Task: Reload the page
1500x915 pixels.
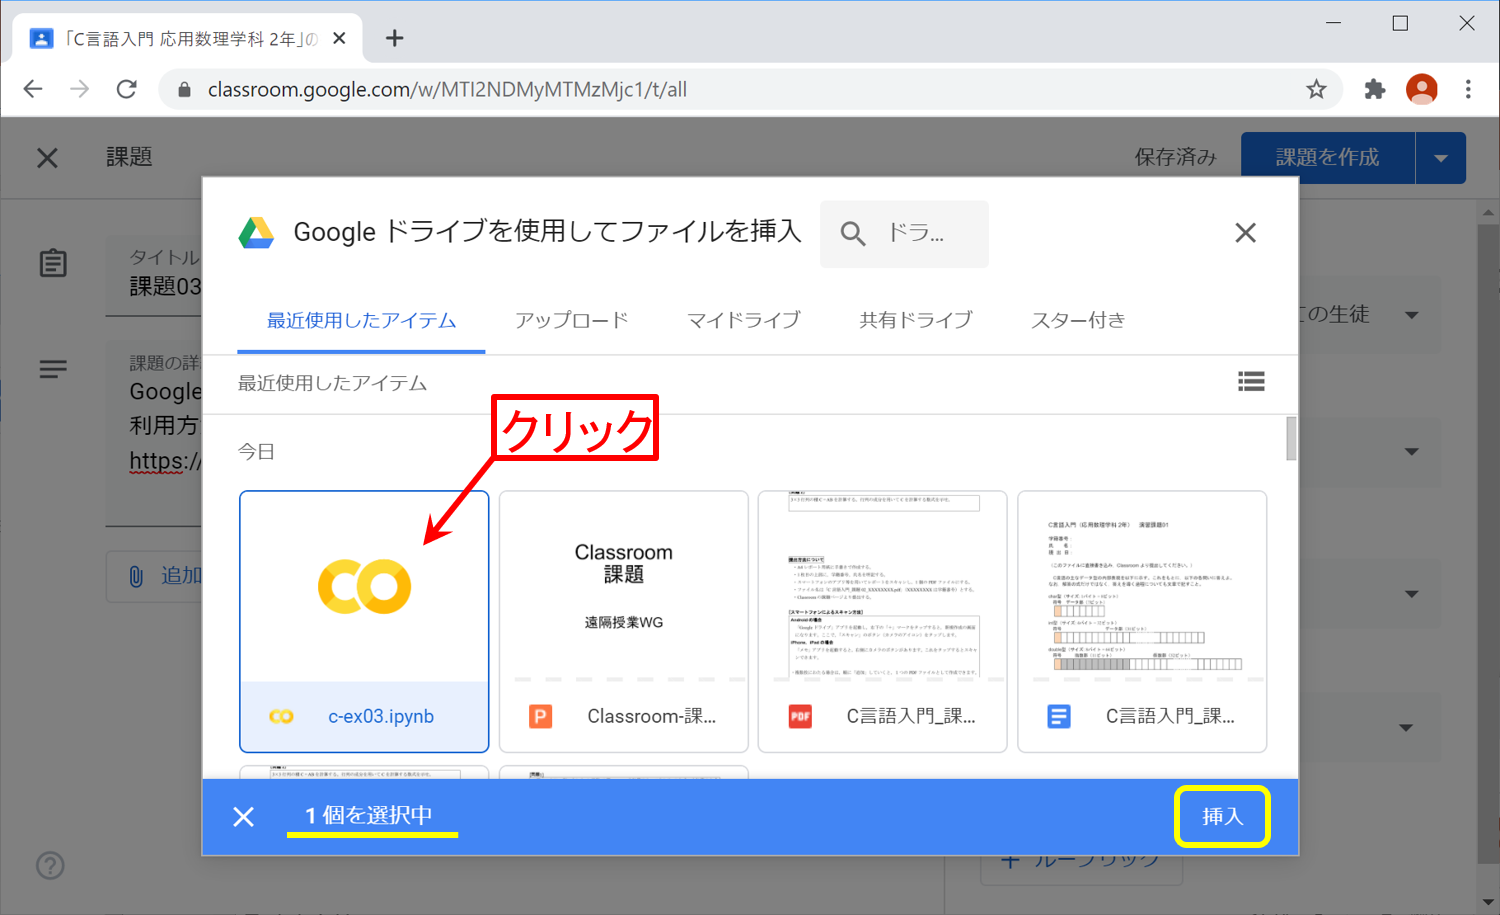Action: (x=127, y=89)
